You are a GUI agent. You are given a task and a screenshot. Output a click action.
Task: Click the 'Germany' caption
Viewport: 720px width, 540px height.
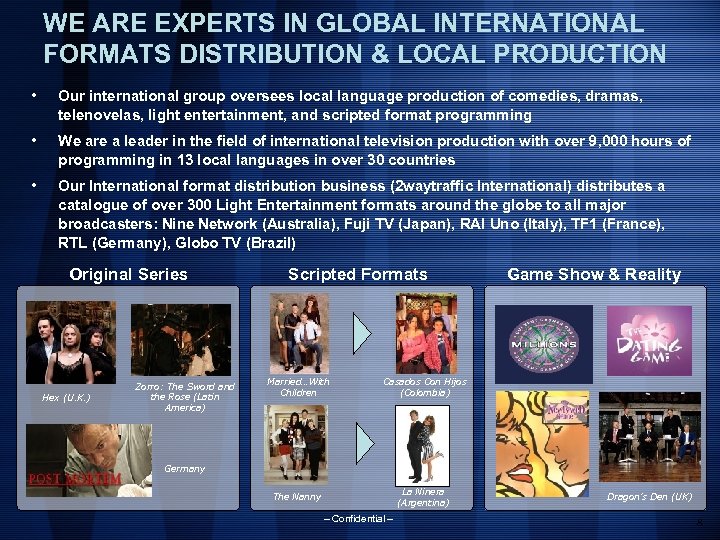click(x=185, y=469)
